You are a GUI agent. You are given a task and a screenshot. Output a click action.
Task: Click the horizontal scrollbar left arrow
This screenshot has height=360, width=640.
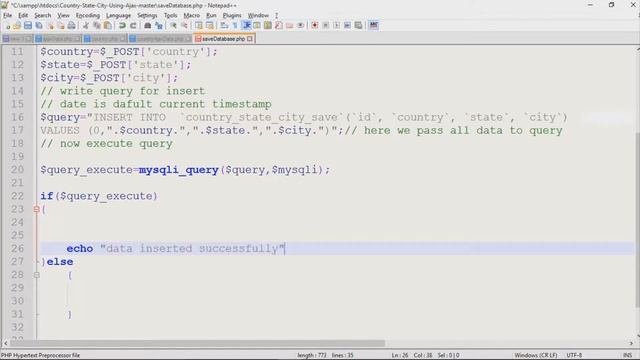[x=5, y=343]
